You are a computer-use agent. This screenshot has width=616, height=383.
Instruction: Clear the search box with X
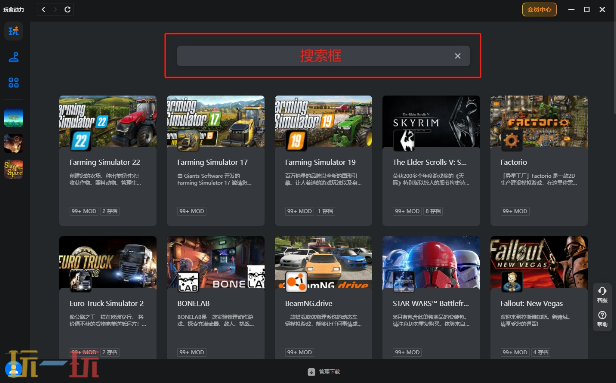coord(457,56)
